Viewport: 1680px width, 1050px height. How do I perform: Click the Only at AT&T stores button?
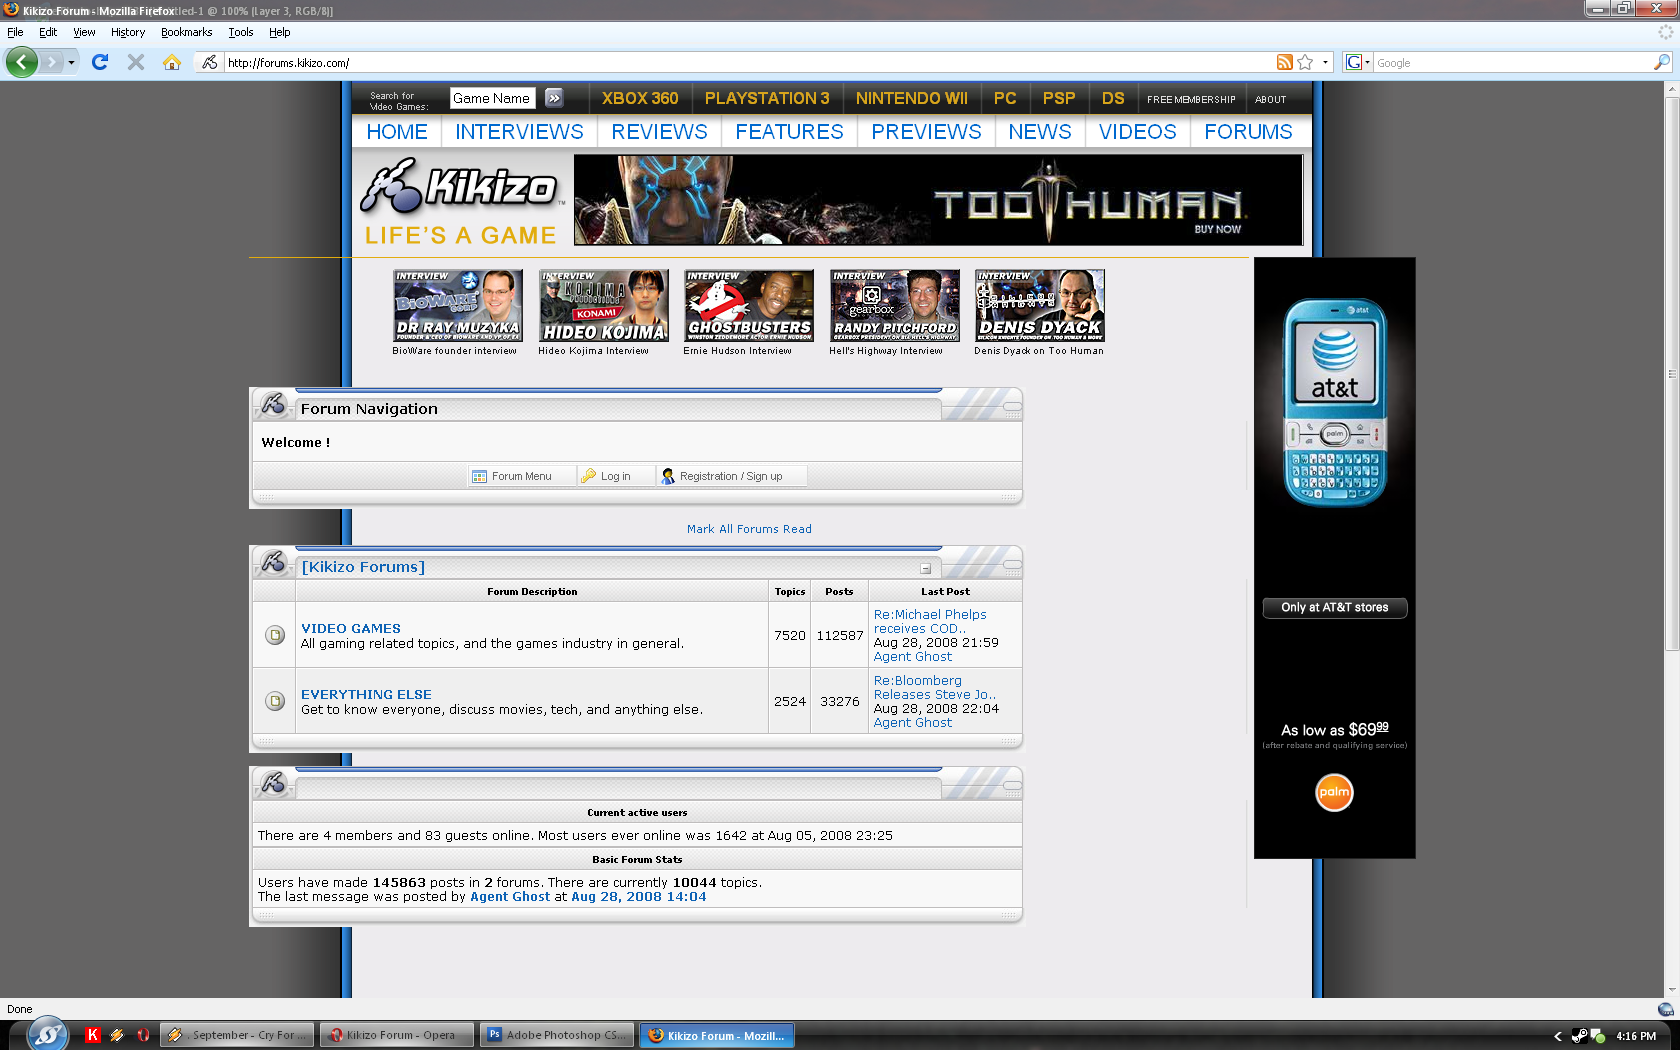point(1334,607)
